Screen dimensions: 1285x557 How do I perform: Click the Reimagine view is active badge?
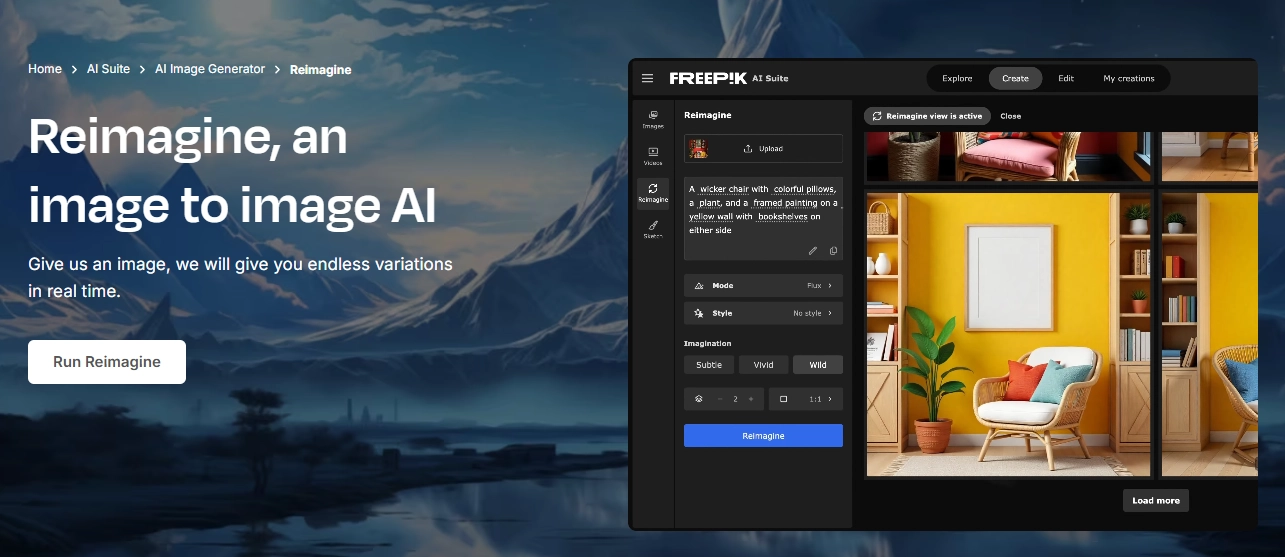point(927,116)
